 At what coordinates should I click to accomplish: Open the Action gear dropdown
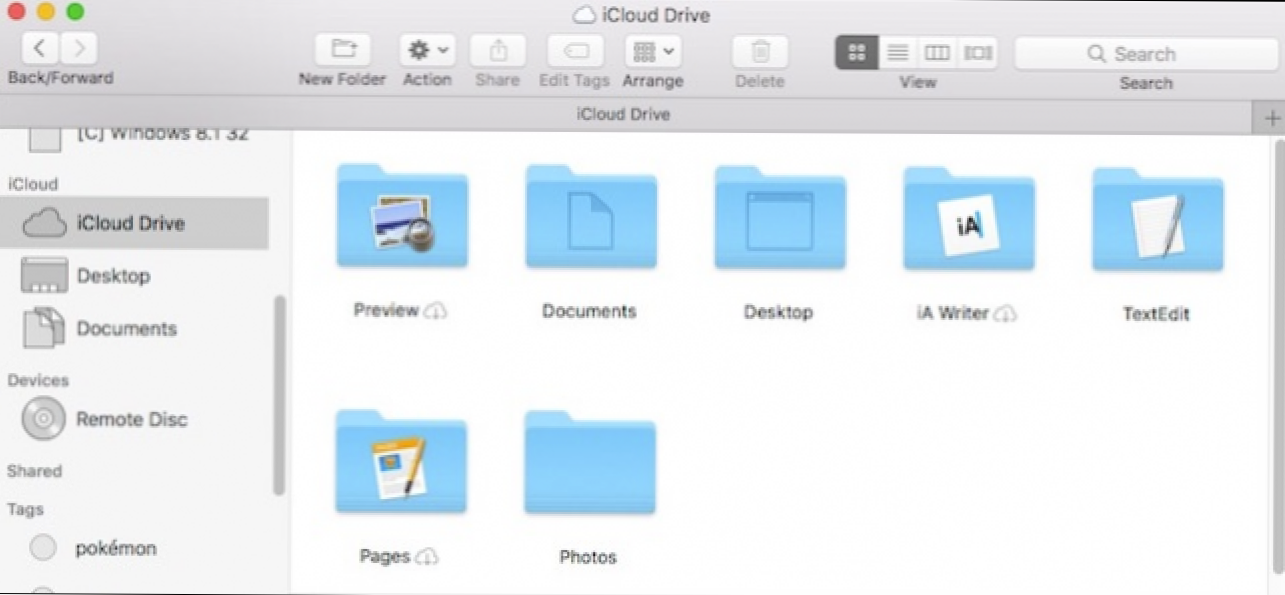[x=427, y=50]
